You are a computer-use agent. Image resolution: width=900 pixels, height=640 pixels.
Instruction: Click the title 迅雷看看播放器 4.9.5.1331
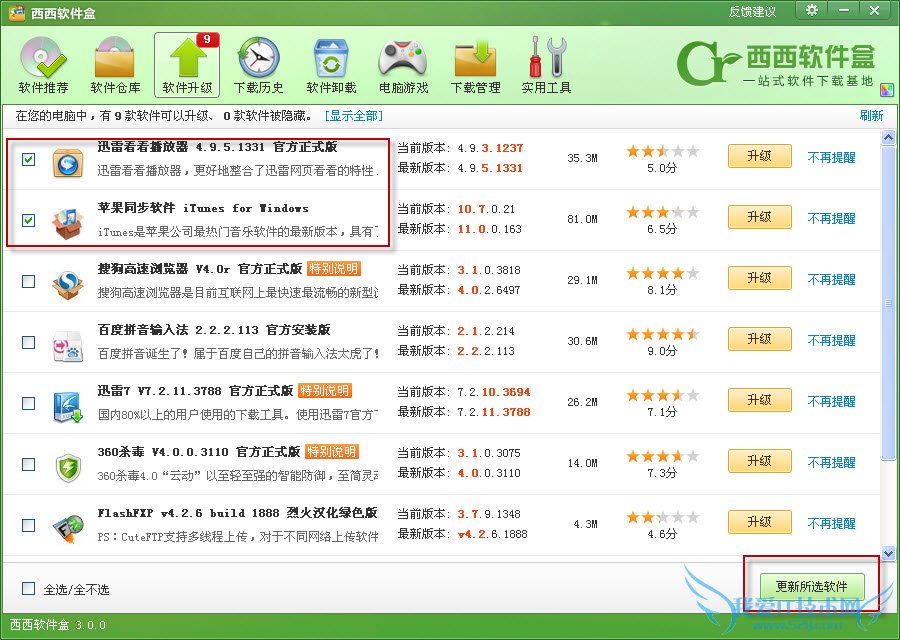pyautogui.click(x=218, y=147)
